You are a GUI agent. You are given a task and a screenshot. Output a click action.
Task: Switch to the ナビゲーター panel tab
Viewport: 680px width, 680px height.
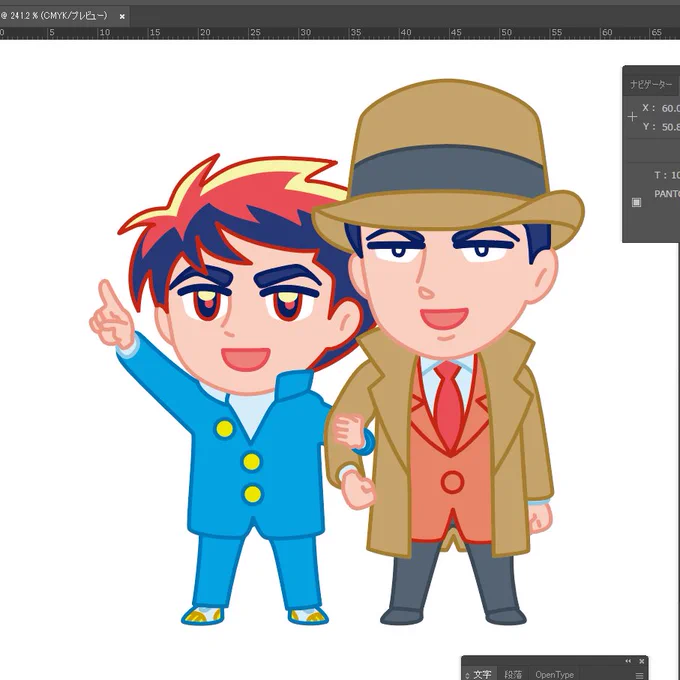(x=651, y=84)
